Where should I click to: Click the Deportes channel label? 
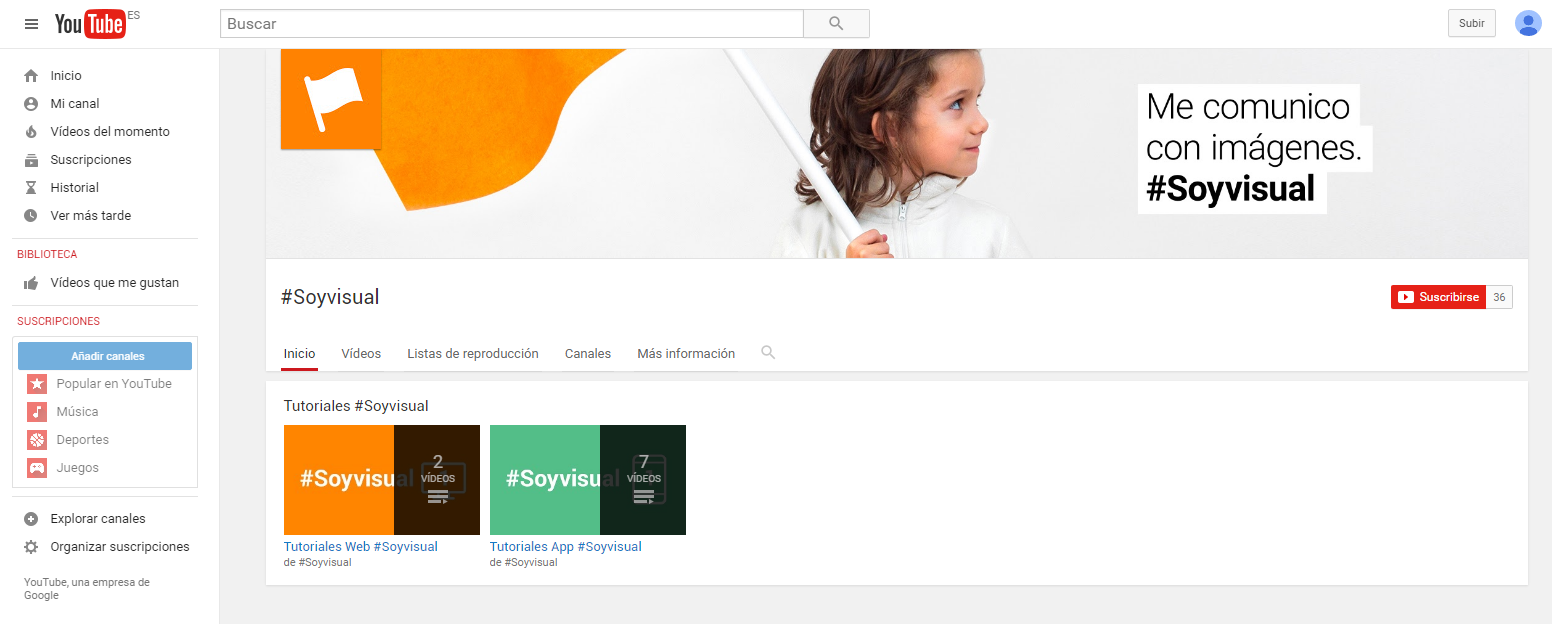(x=83, y=440)
